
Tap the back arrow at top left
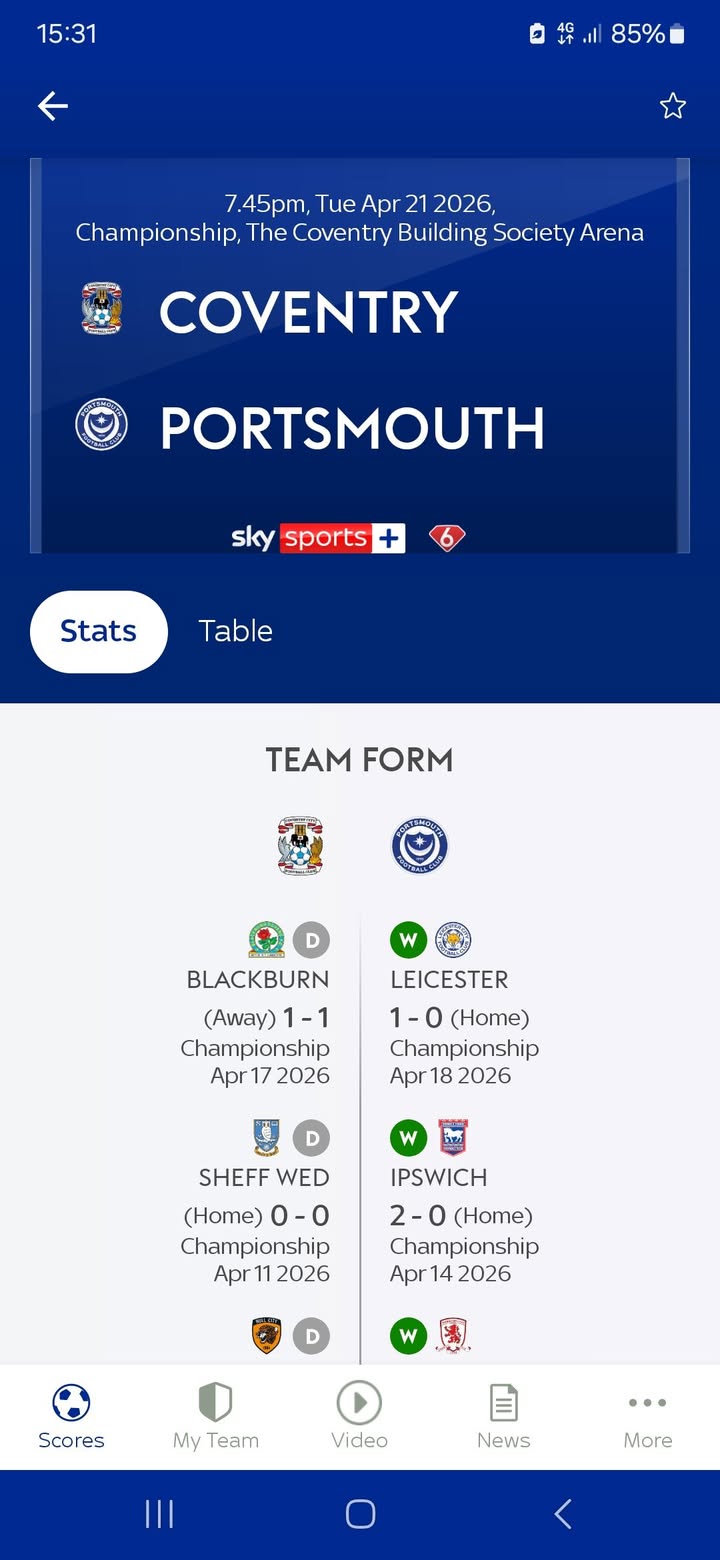53,106
